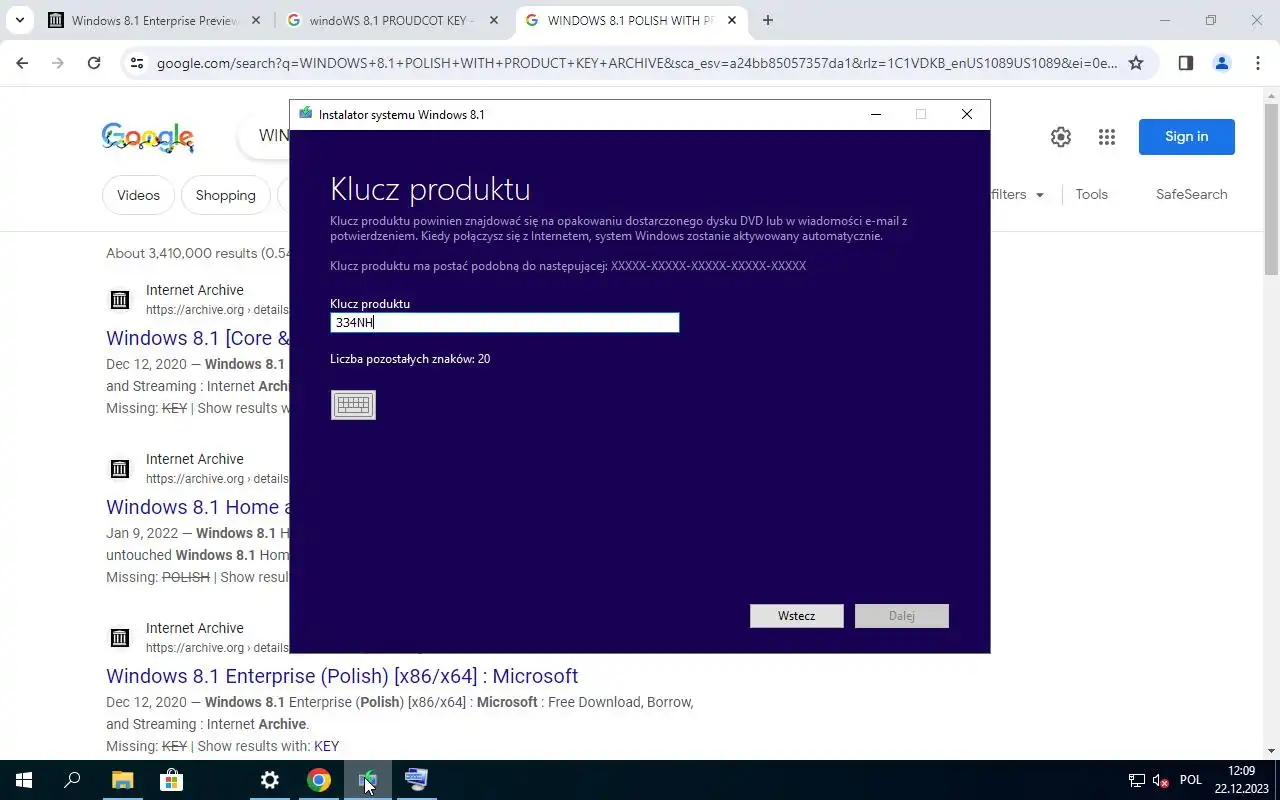The width and height of the screenshot is (1280, 800).
Task: Switch to windoWS 8.1 PROUDCOT KEY tab
Action: coord(391,20)
